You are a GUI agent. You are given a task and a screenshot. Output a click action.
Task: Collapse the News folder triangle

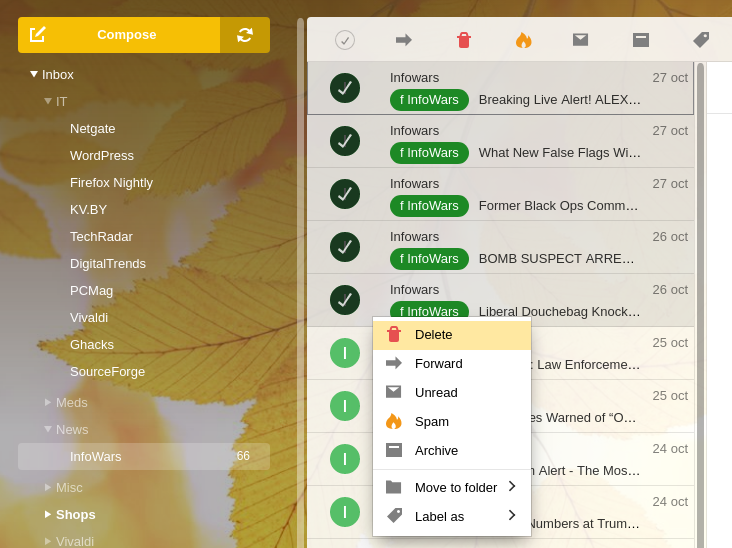(x=48, y=429)
